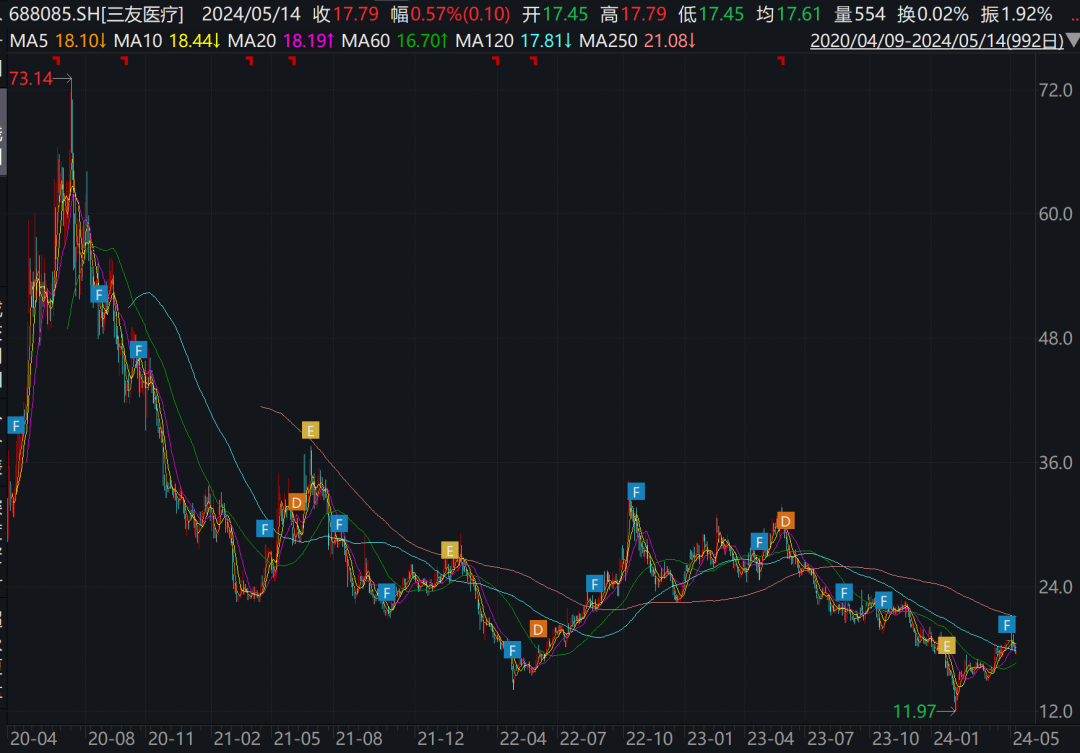Click the turnover 换0.02%
This screenshot has width=1080, height=753.
point(933,14)
